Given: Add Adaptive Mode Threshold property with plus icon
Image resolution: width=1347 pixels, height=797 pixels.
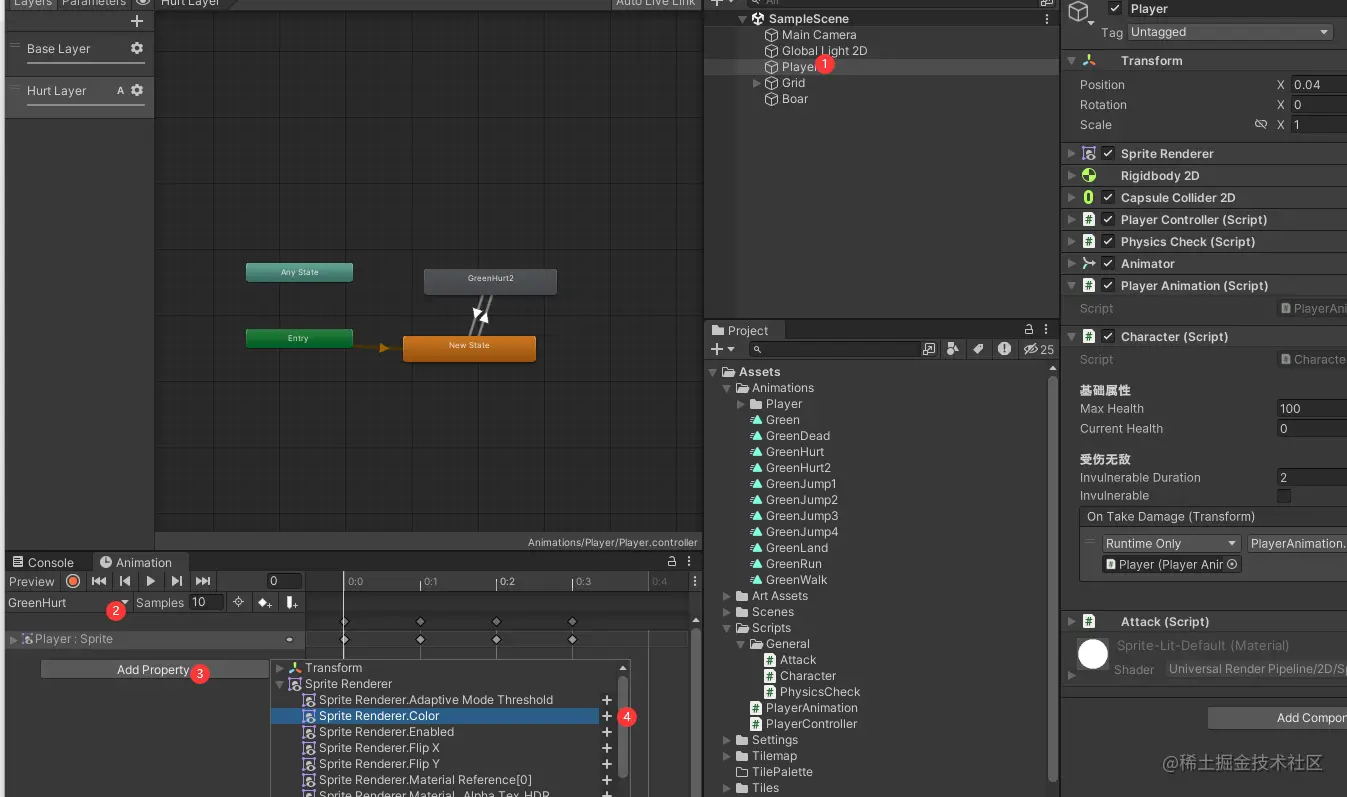Looking at the screenshot, I should (607, 700).
